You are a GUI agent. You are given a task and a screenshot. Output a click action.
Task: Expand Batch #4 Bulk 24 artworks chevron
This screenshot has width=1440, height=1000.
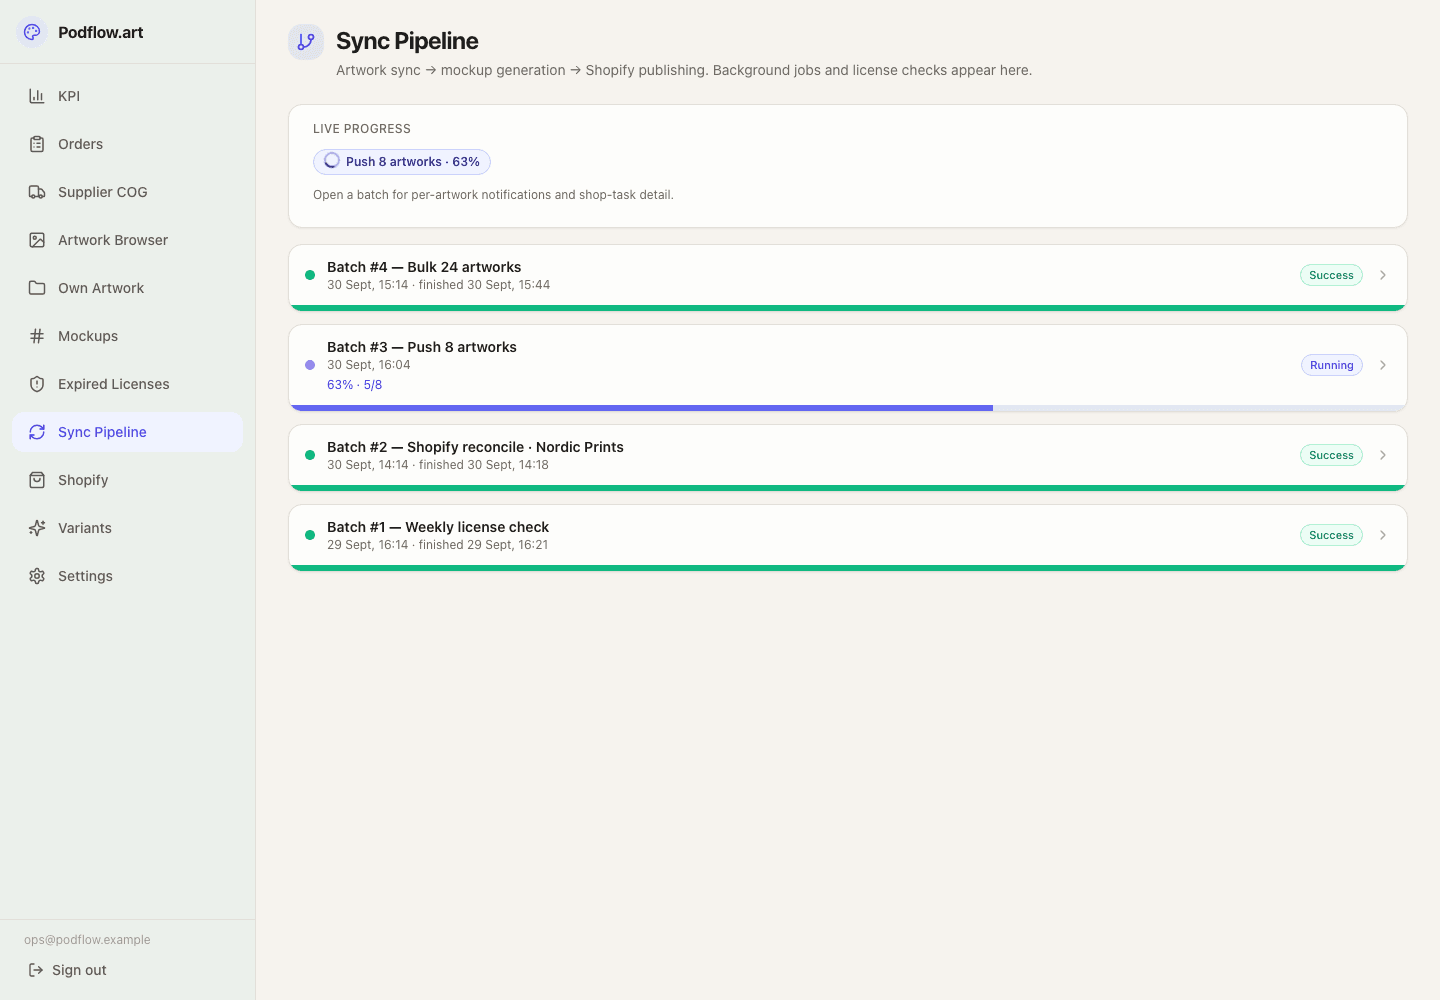(x=1383, y=275)
